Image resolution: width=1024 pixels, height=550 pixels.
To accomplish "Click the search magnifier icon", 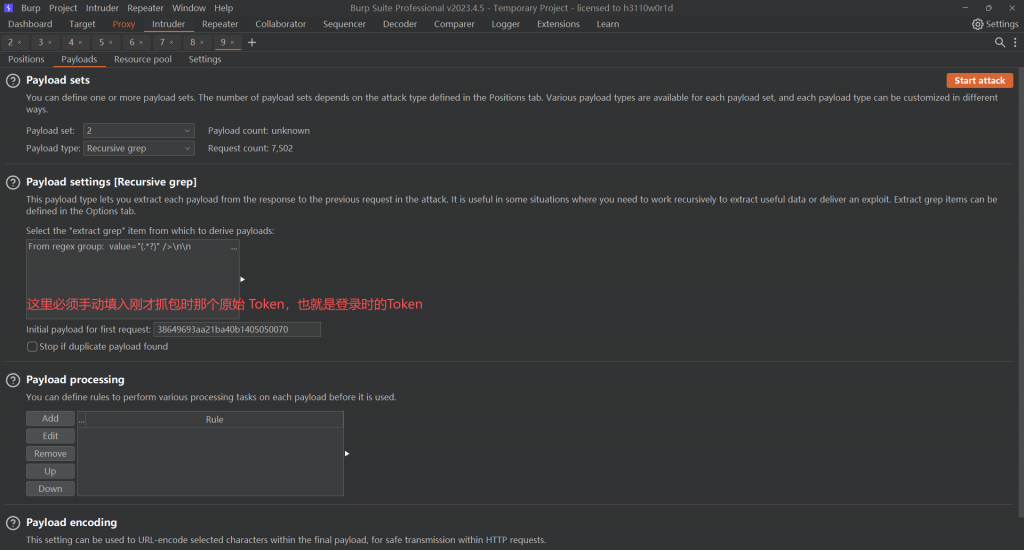I will [999, 42].
